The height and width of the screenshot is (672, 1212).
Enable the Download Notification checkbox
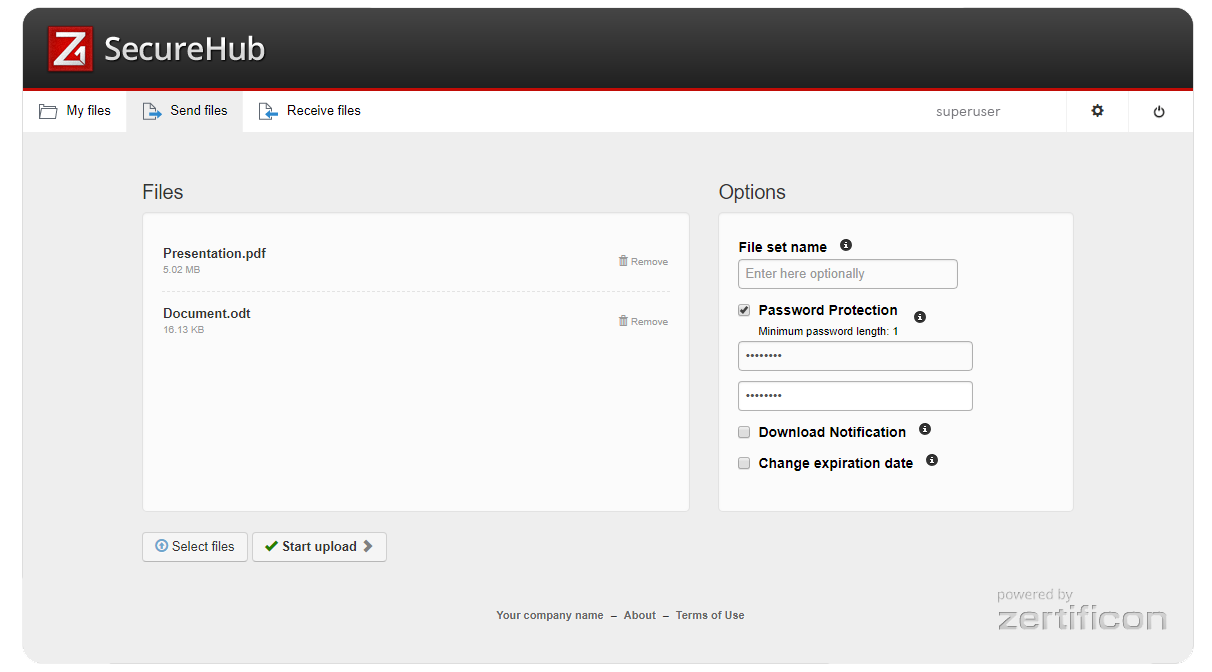(744, 432)
